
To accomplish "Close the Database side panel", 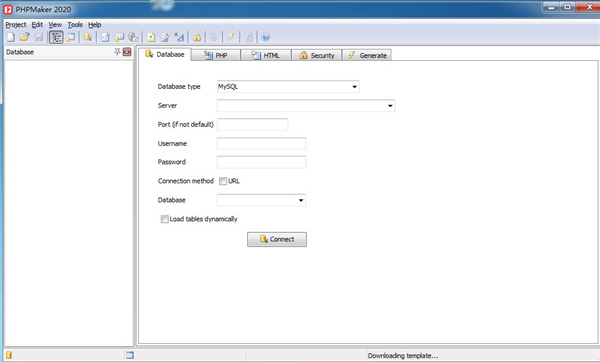I will tap(127, 52).
